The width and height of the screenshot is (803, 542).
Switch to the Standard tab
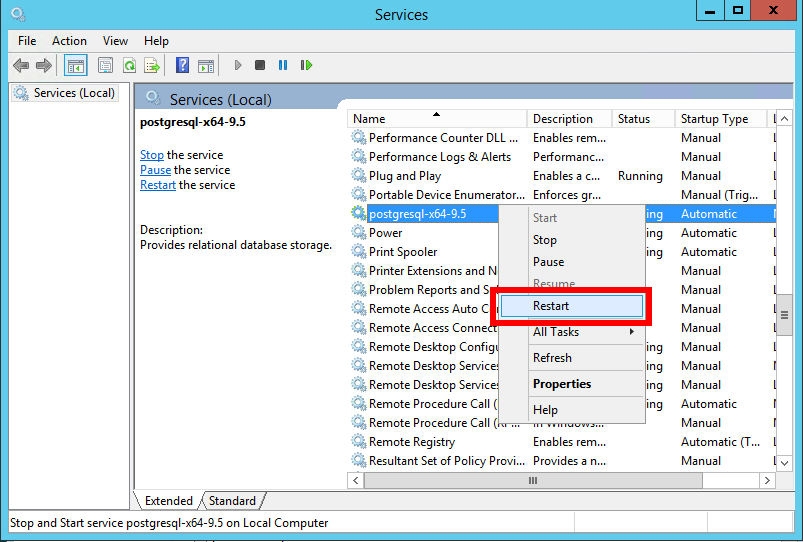[232, 501]
